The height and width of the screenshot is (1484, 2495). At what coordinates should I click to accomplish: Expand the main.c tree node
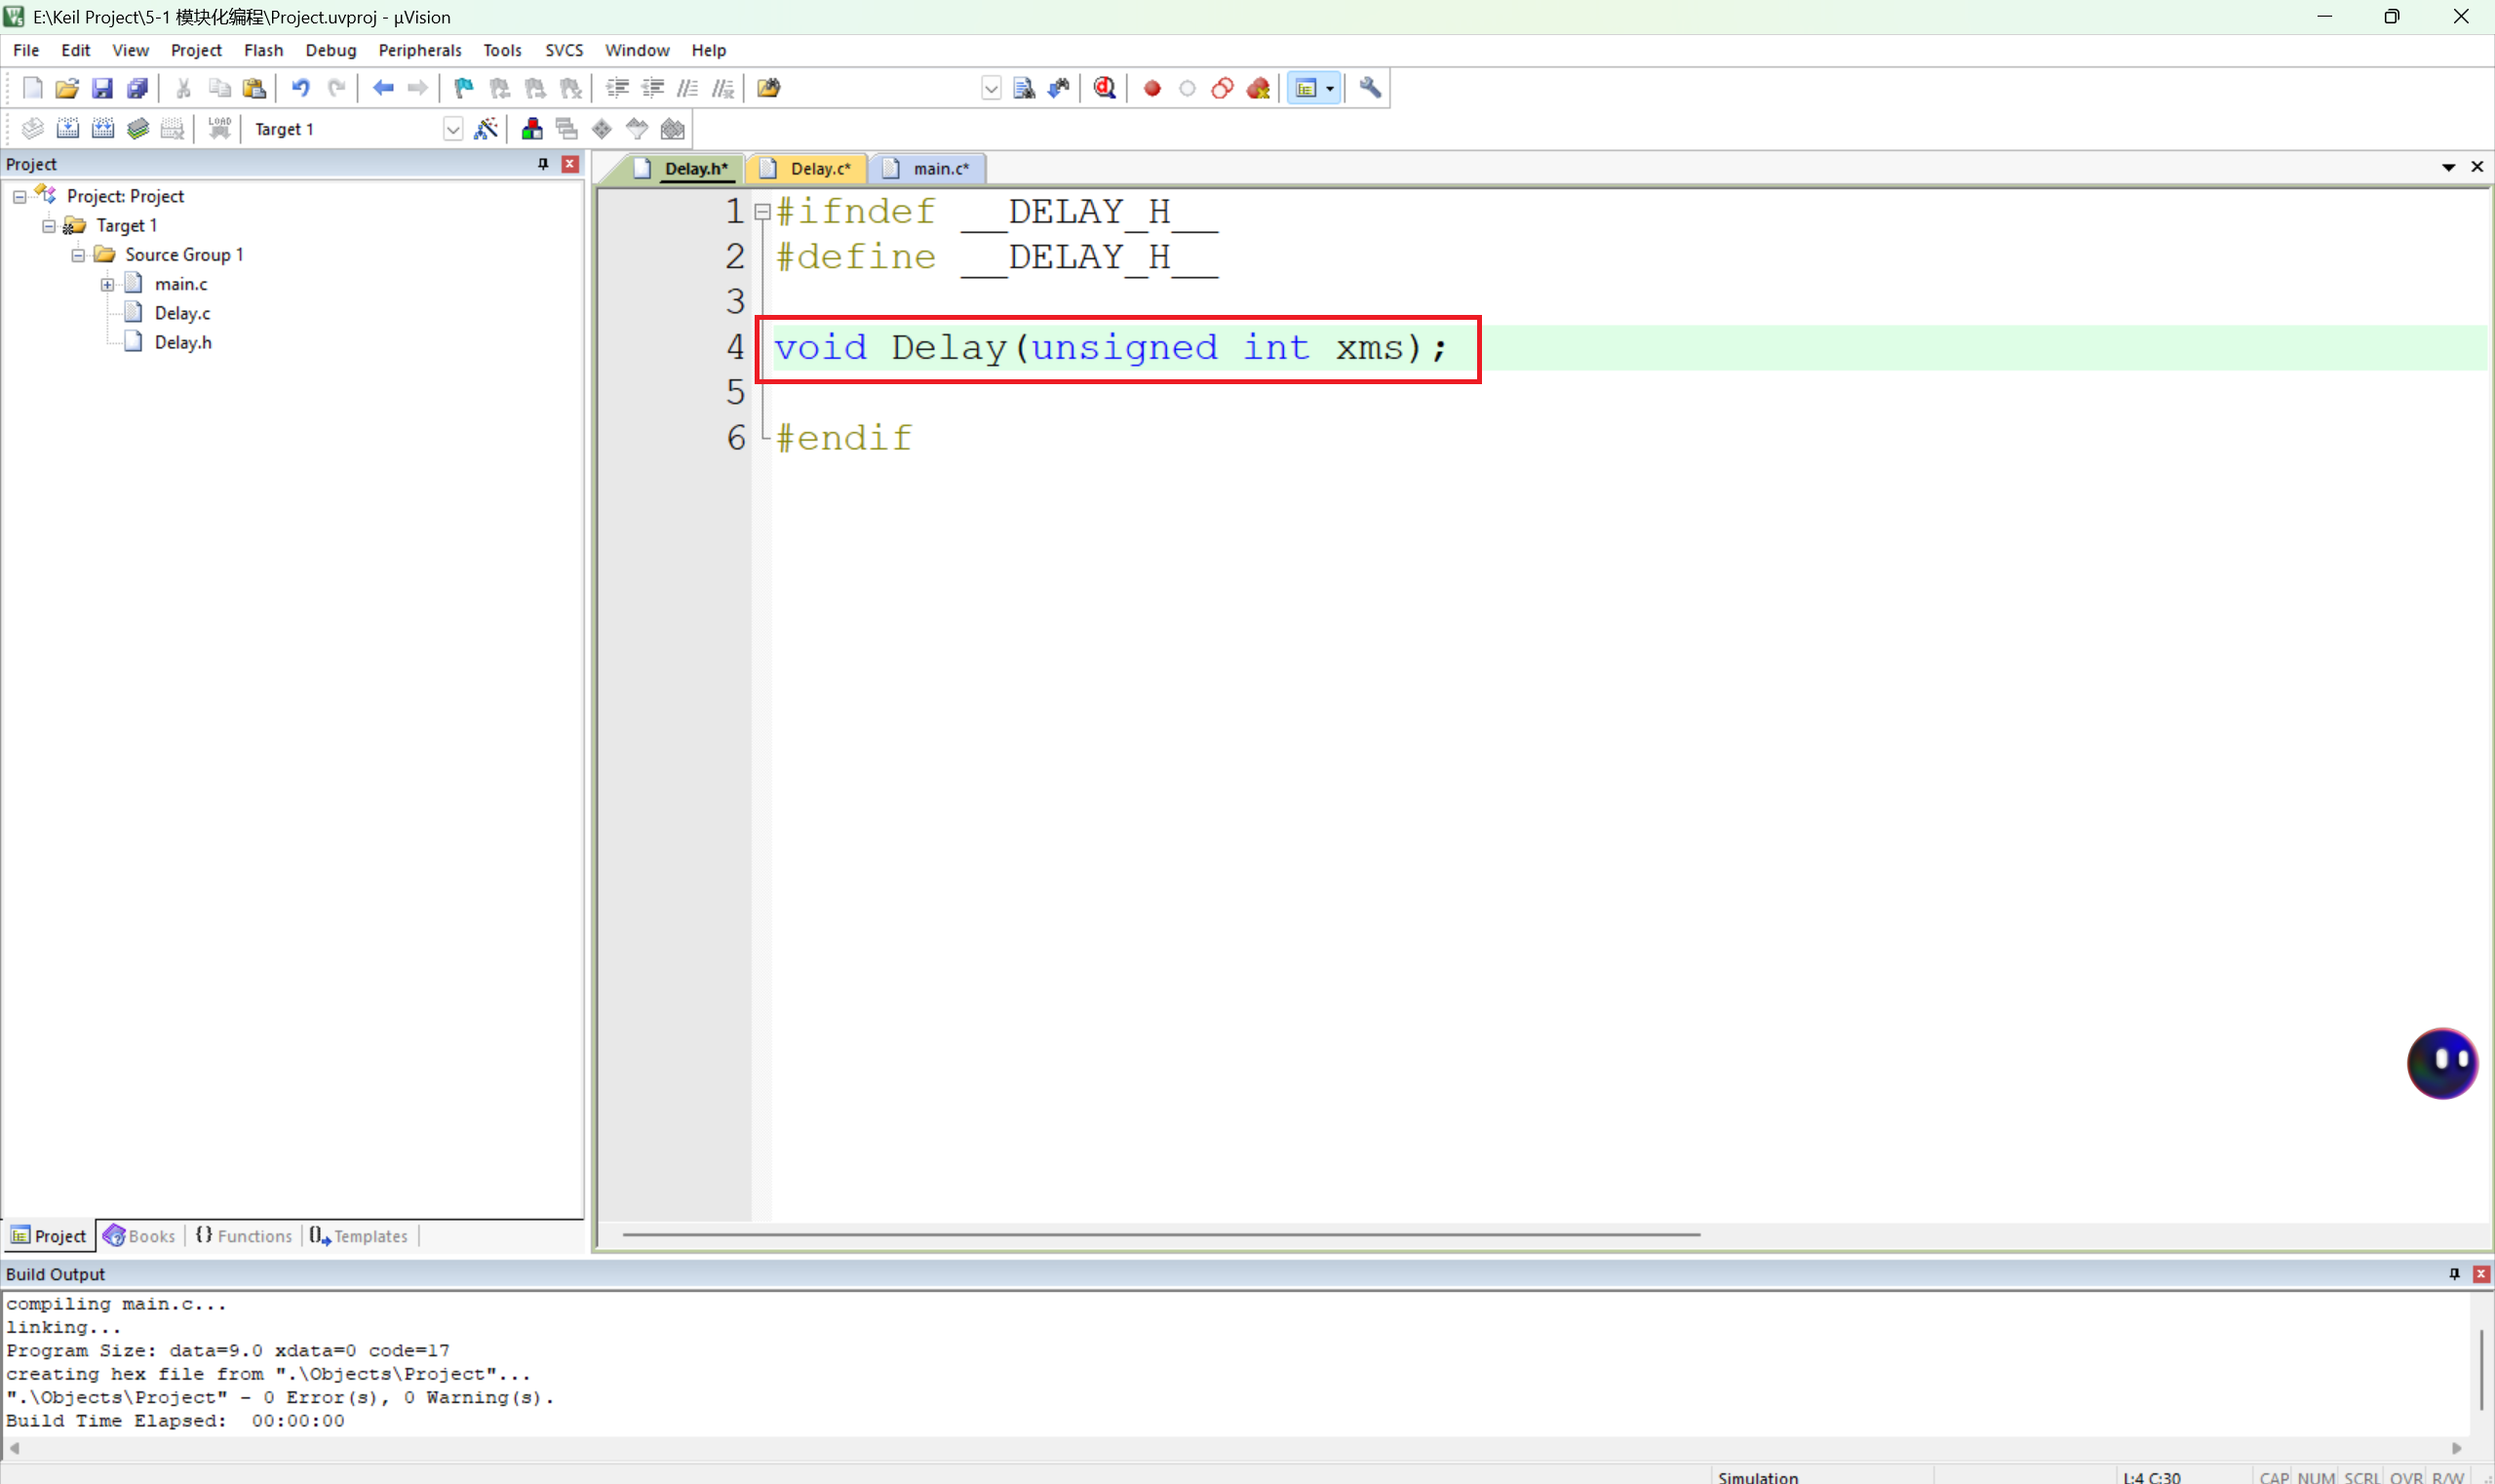coord(107,285)
